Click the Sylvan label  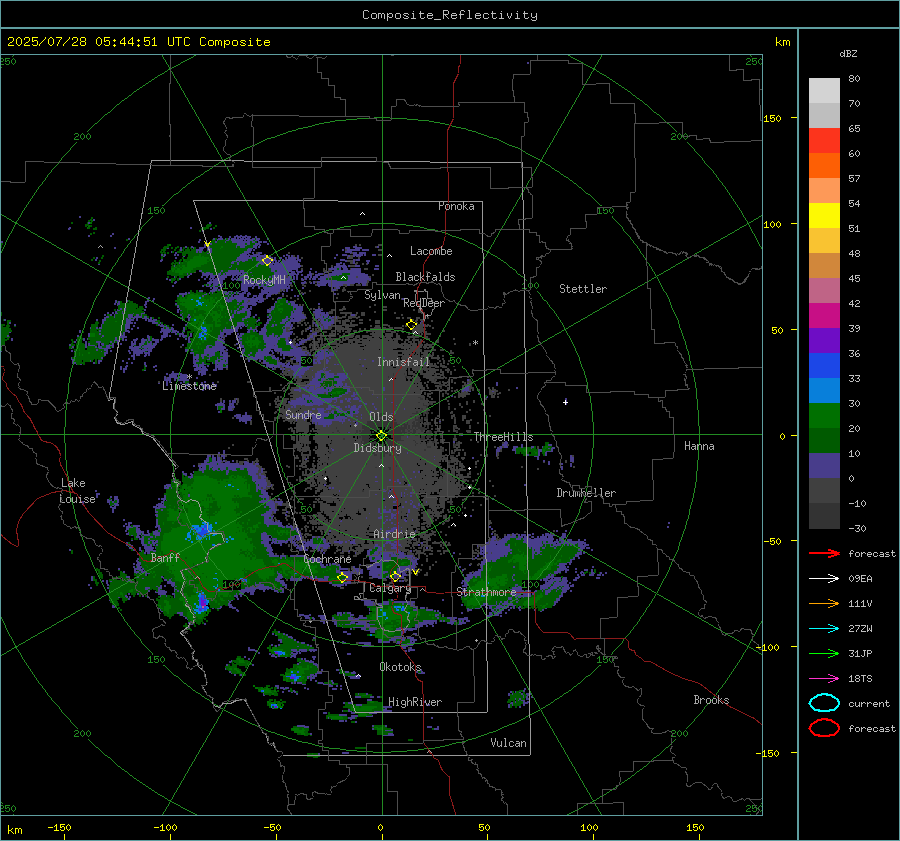(382, 295)
